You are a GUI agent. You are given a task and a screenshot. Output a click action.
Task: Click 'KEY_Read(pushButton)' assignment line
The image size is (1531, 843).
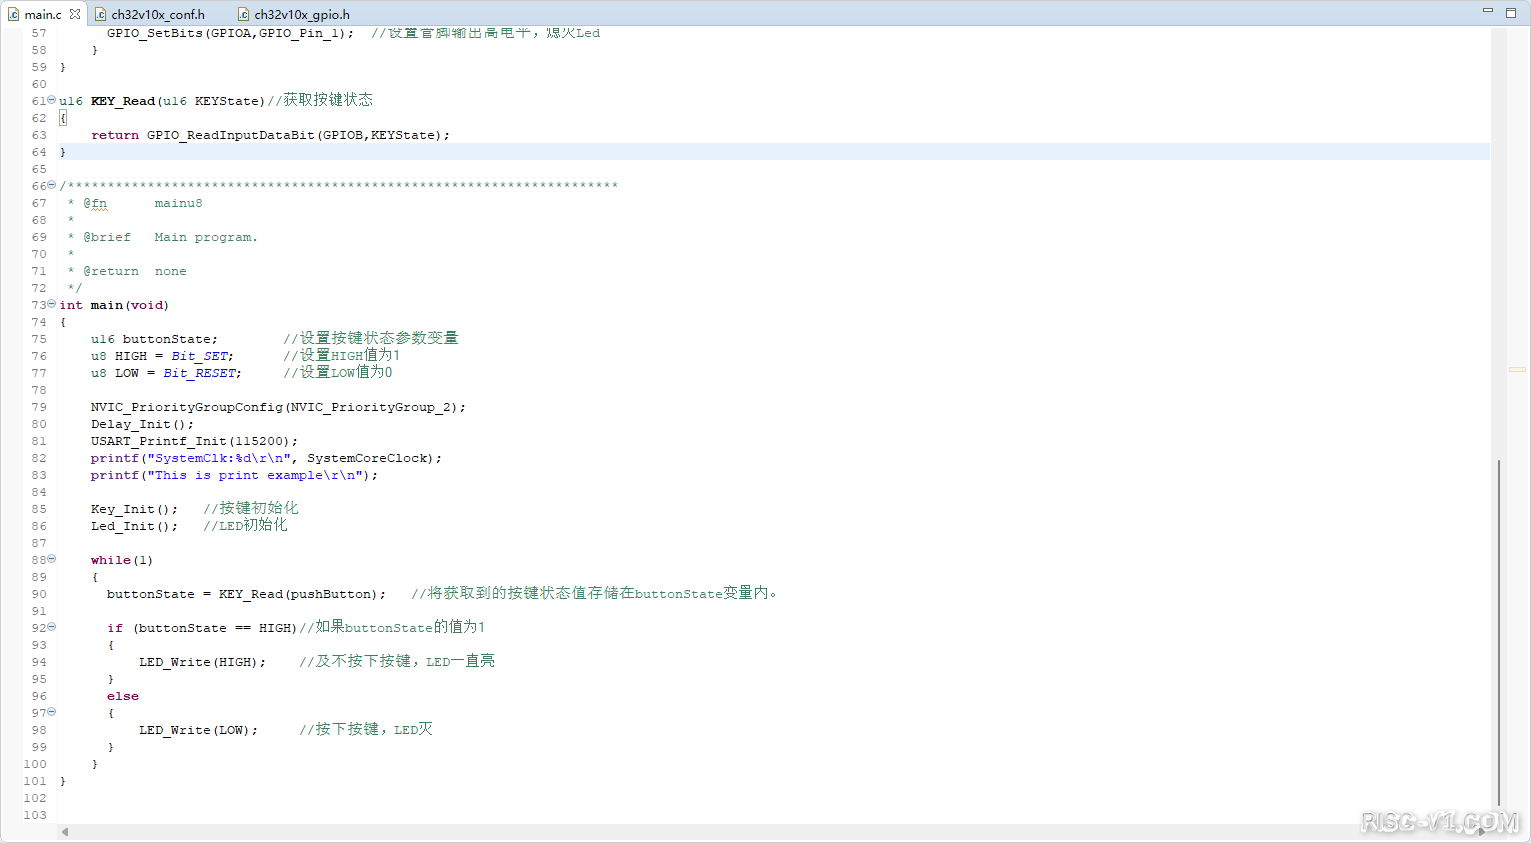246,594
